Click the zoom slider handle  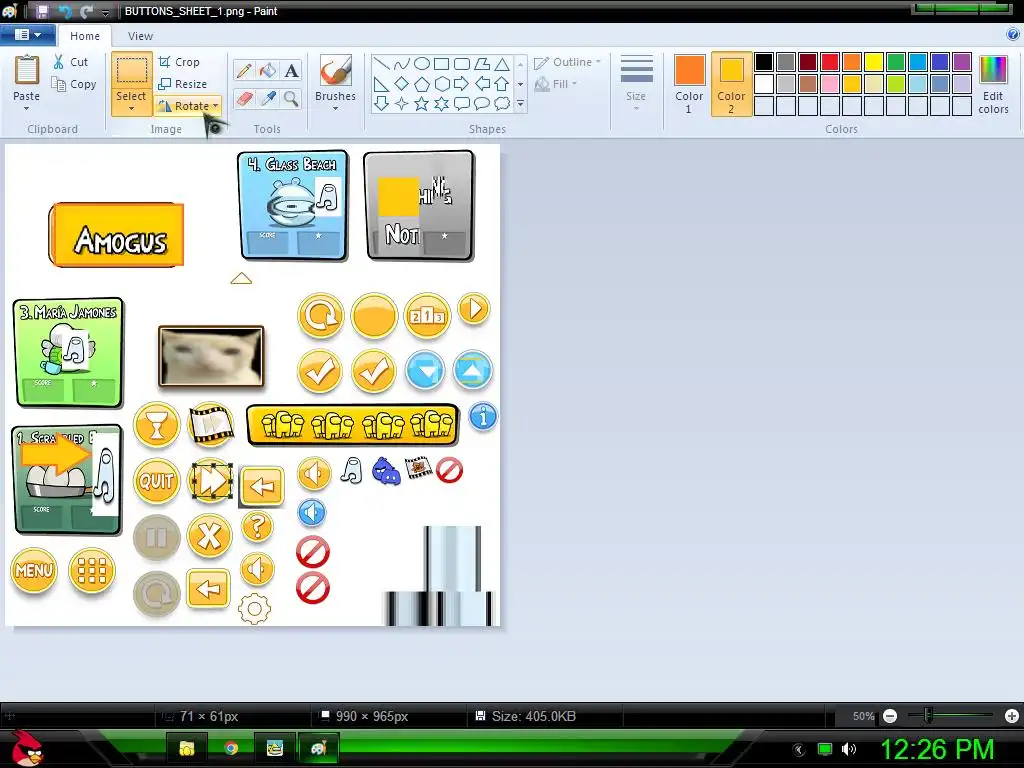pyautogui.click(x=928, y=716)
